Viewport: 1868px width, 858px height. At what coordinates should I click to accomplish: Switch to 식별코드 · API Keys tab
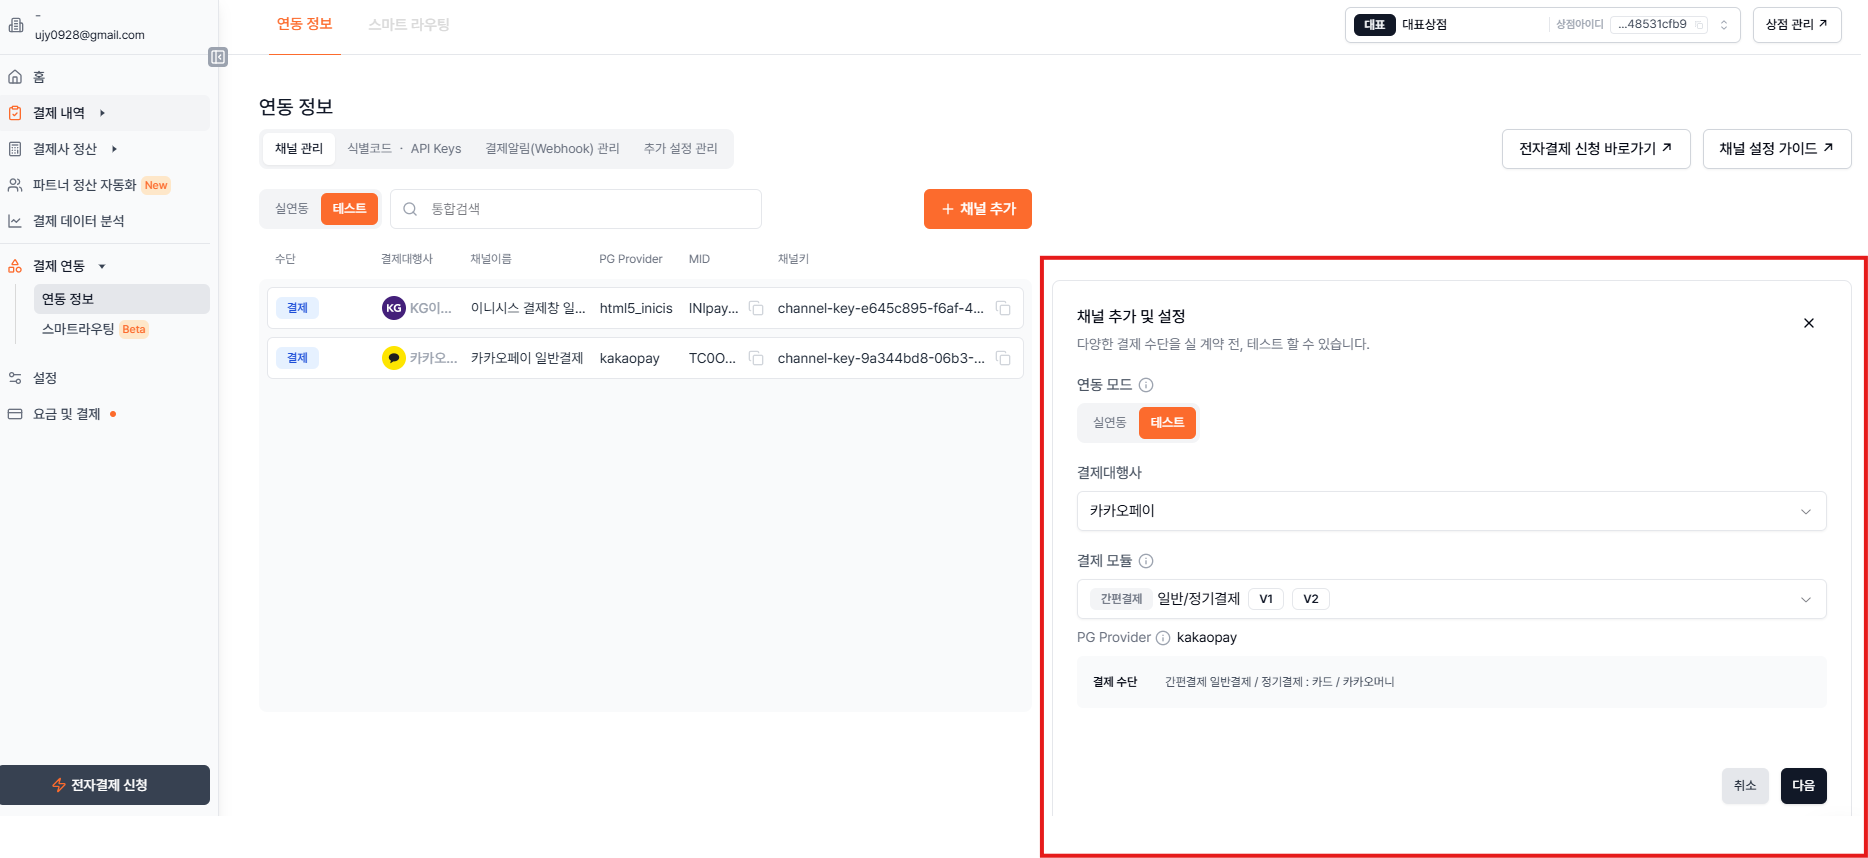(x=404, y=149)
